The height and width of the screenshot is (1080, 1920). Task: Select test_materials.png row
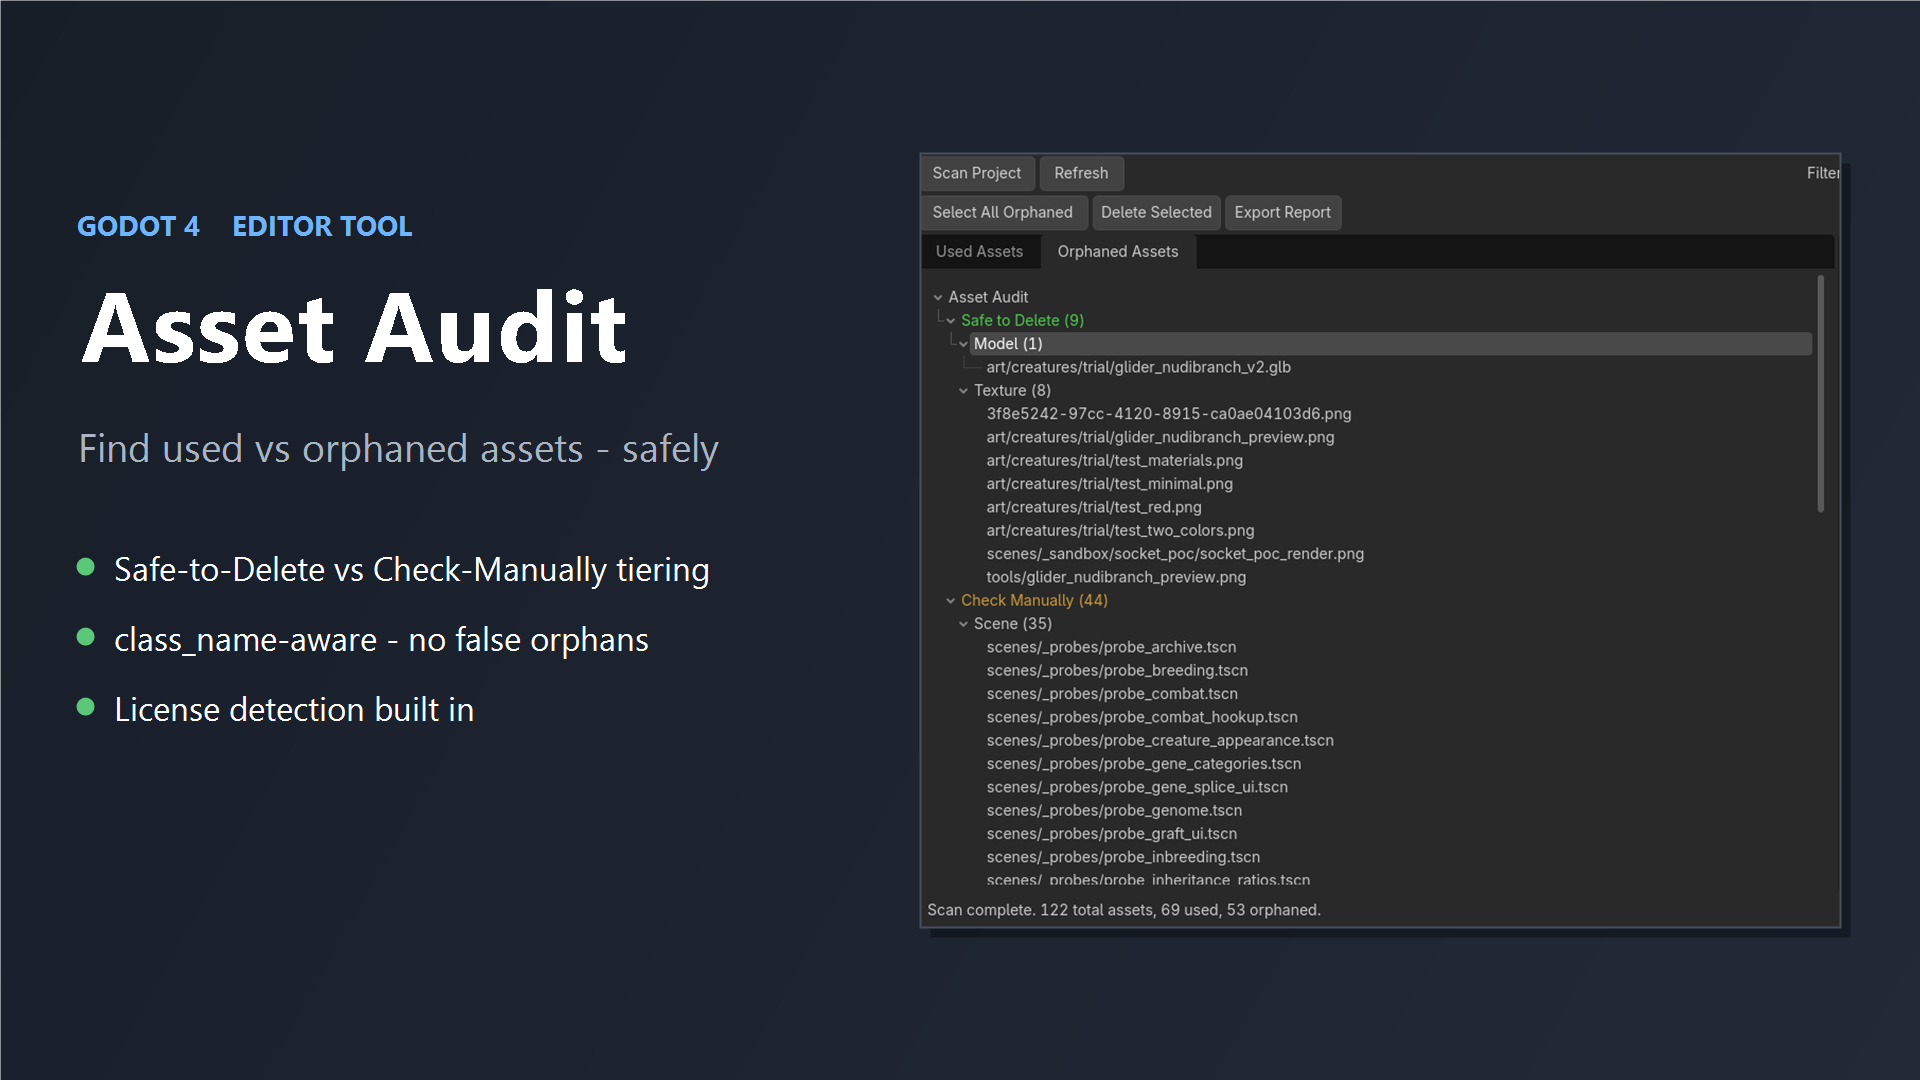point(1114,461)
